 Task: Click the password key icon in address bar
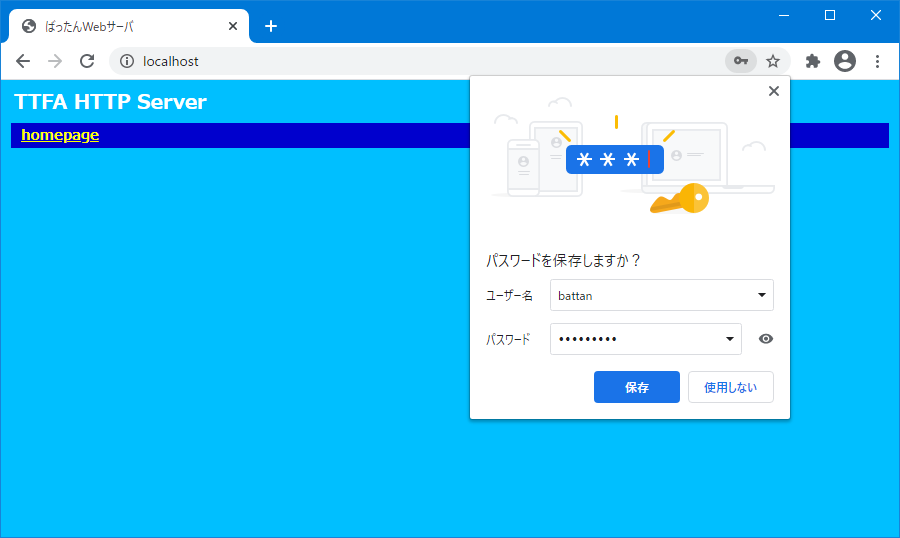[x=741, y=61]
